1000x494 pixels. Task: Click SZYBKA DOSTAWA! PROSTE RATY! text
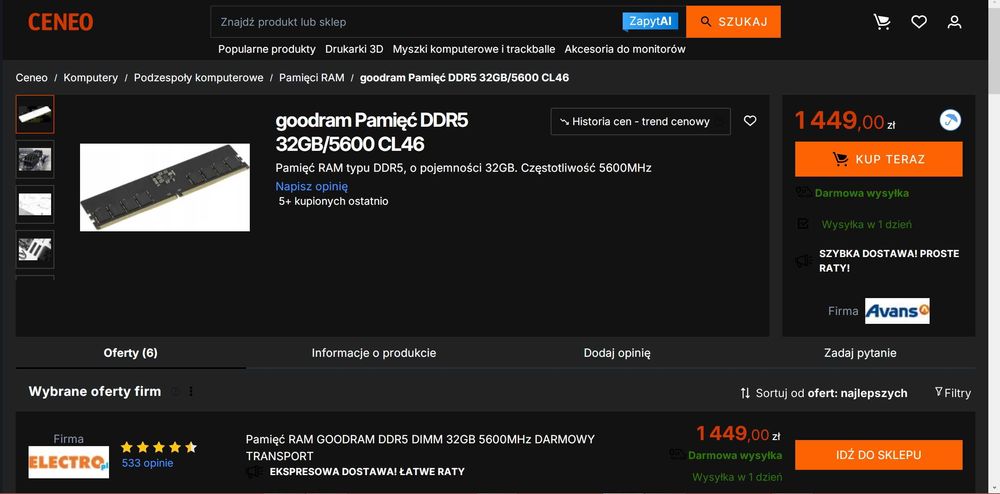(889, 261)
